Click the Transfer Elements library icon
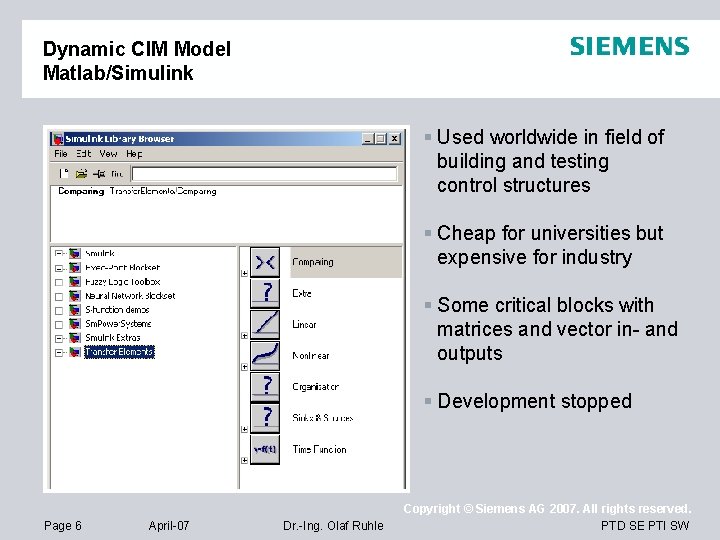This screenshot has height=540, width=720. click(x=75, y=352)
